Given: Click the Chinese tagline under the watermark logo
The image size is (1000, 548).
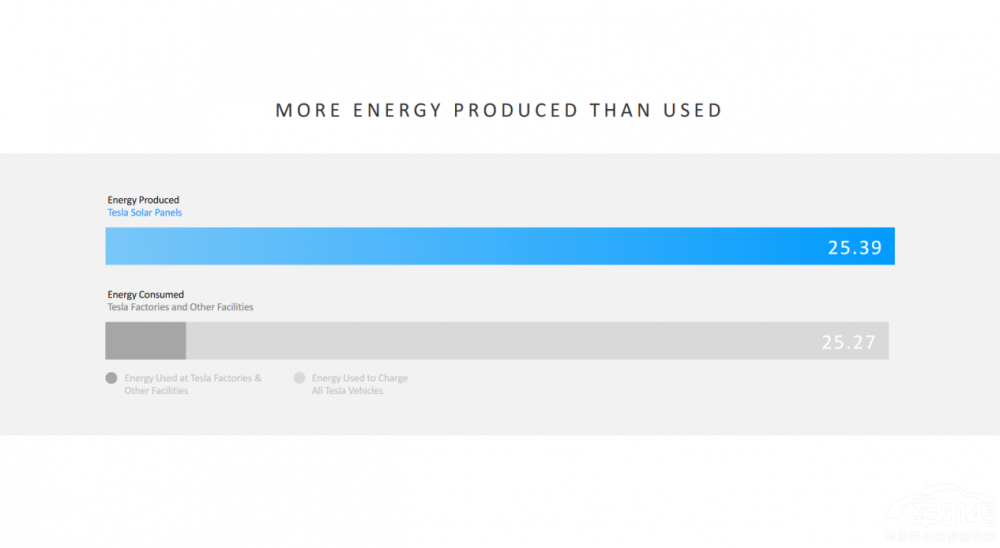Looking at the screenshot, I should point(940,538).
